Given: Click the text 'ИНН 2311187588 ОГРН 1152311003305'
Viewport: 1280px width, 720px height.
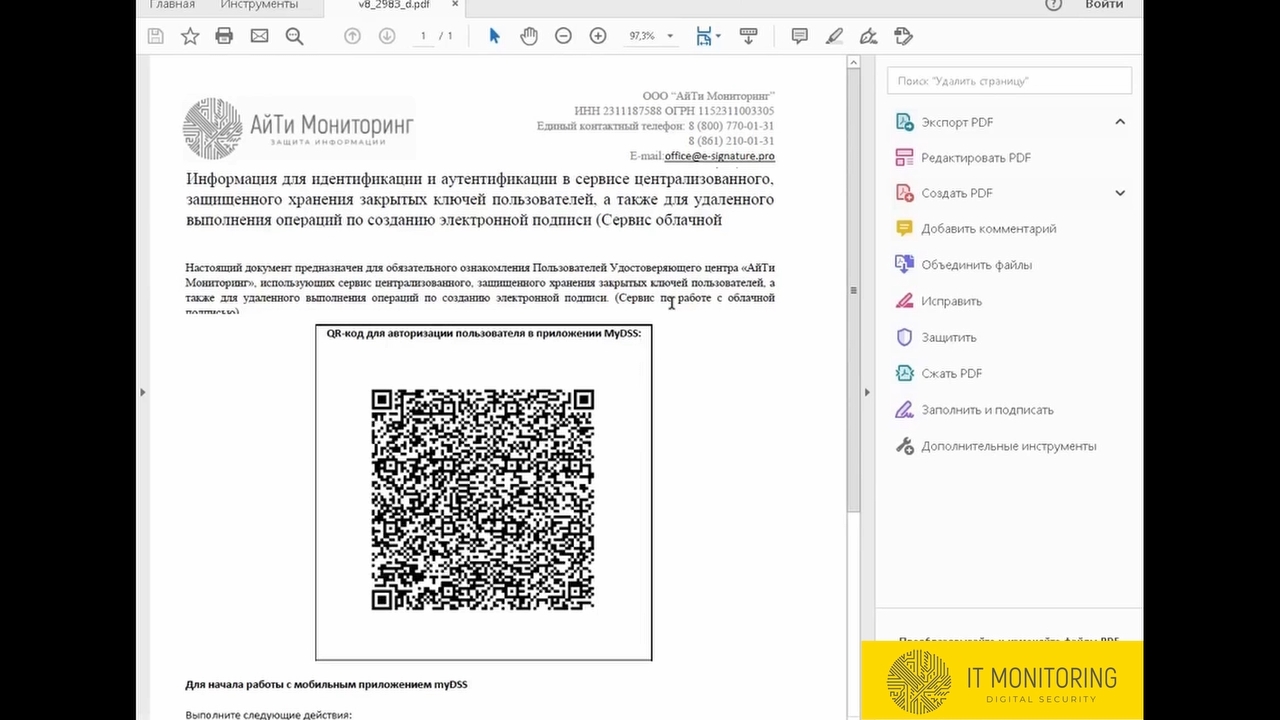Looking at the screenshot, I should tap(674, 111).
